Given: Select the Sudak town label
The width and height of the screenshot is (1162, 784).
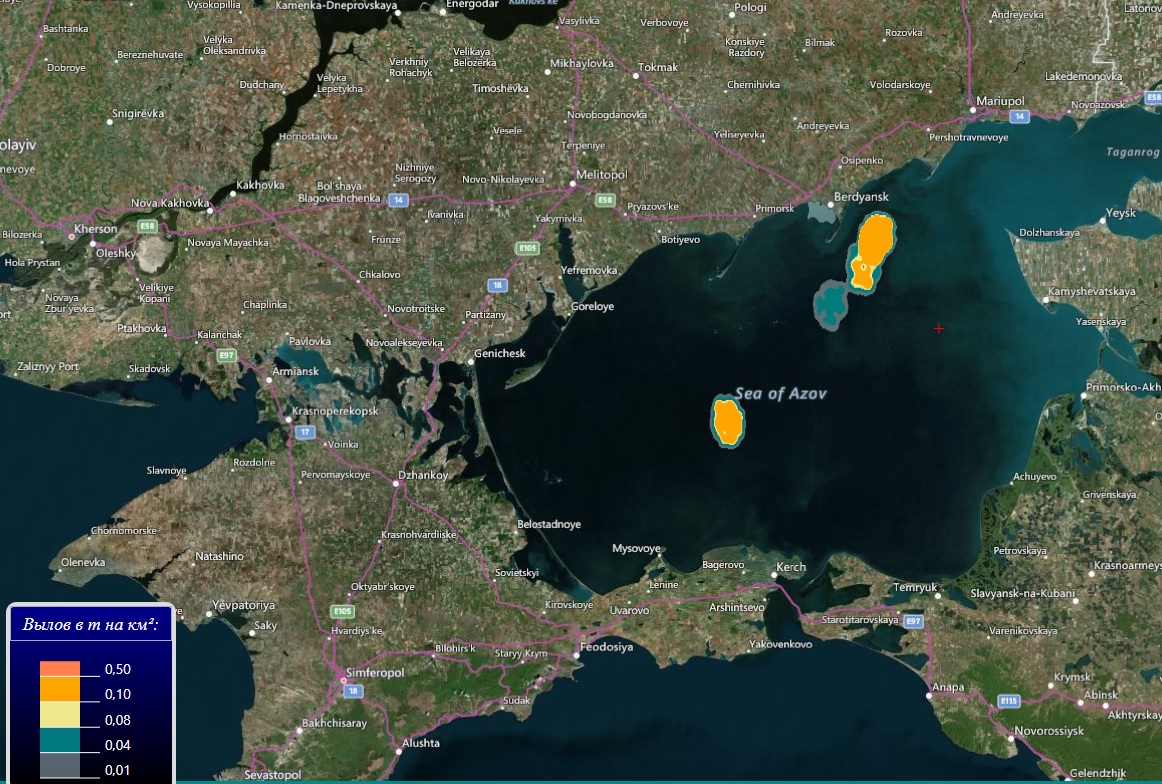Looking at the screenshot, I should (517, 700).
